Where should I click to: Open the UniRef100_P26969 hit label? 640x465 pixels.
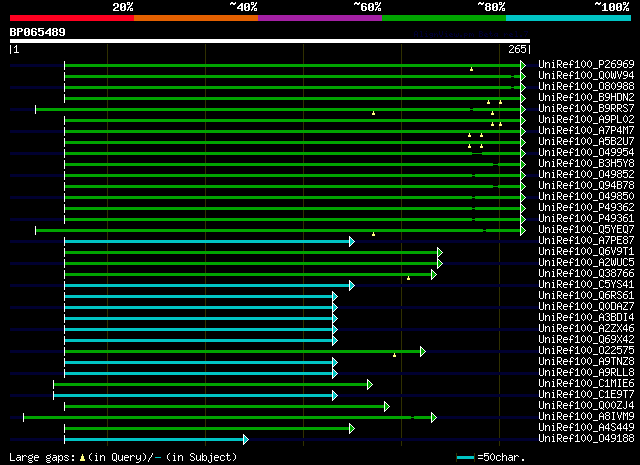click(x=586, y=64)
